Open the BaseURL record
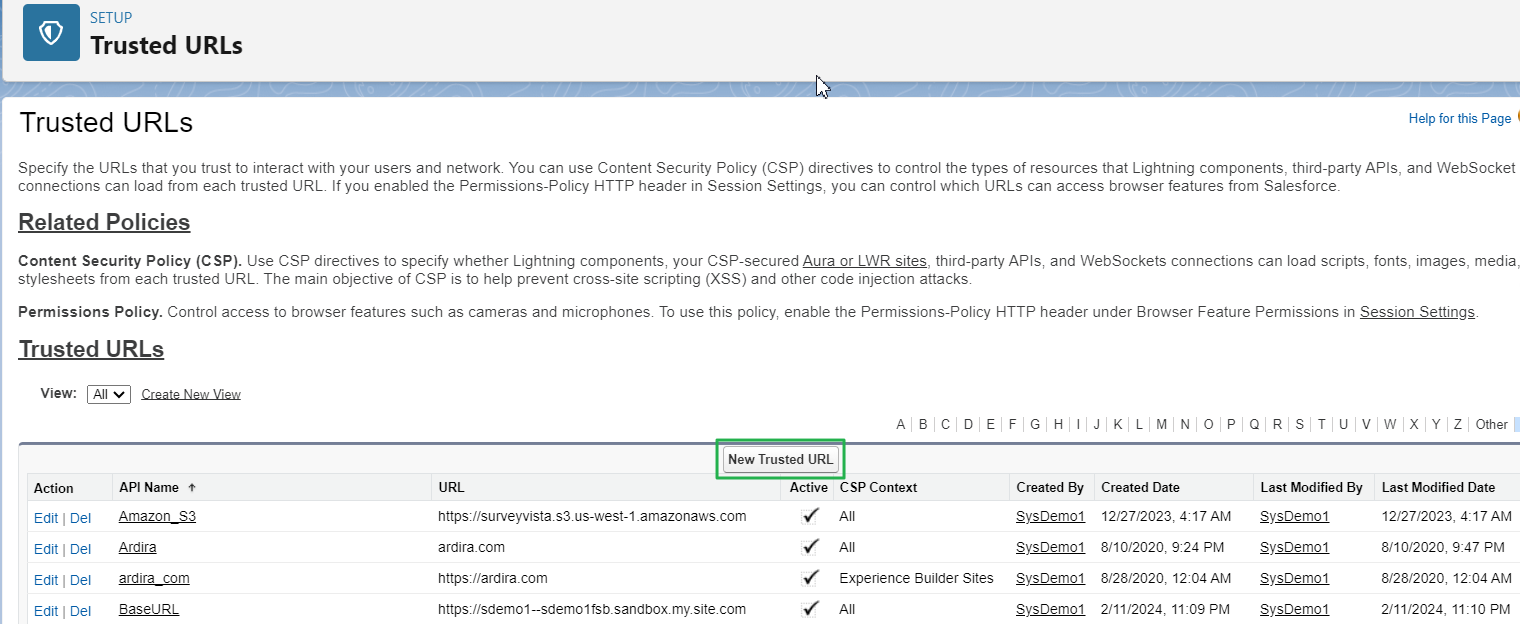The height and width of the screenshot is (624, 1520). (148, 609)
